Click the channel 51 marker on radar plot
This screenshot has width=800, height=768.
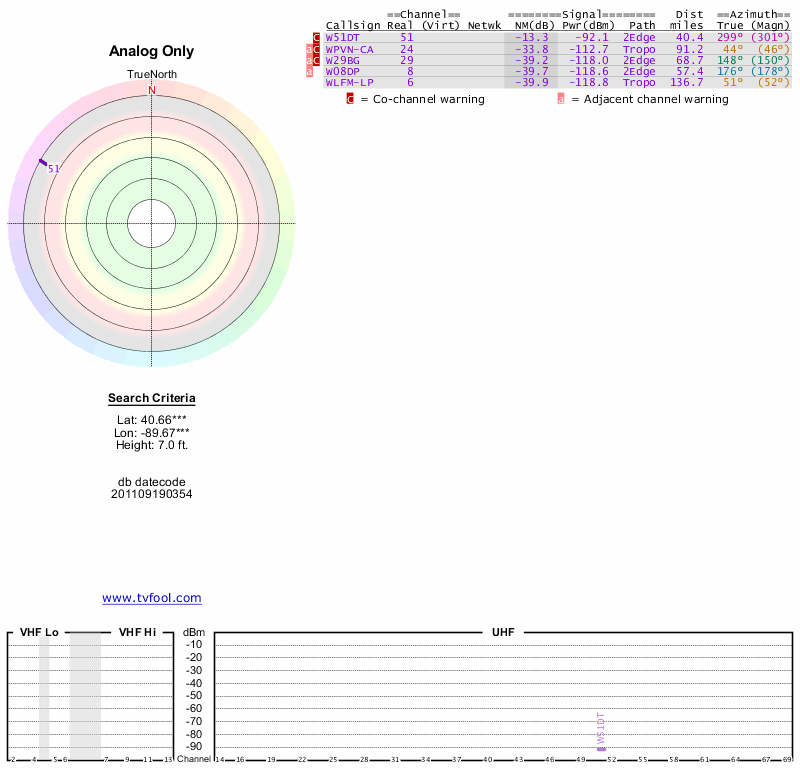43,163
